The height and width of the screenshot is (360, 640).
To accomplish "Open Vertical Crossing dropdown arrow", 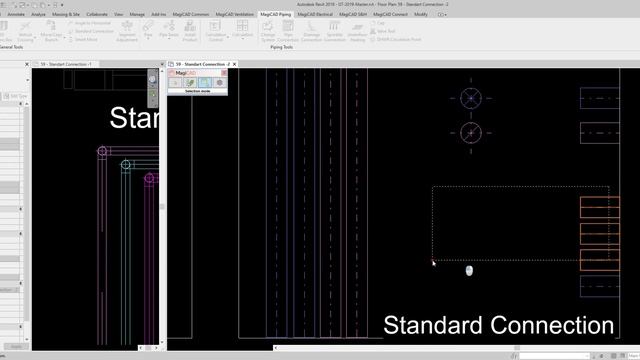I will pos(35,38).
